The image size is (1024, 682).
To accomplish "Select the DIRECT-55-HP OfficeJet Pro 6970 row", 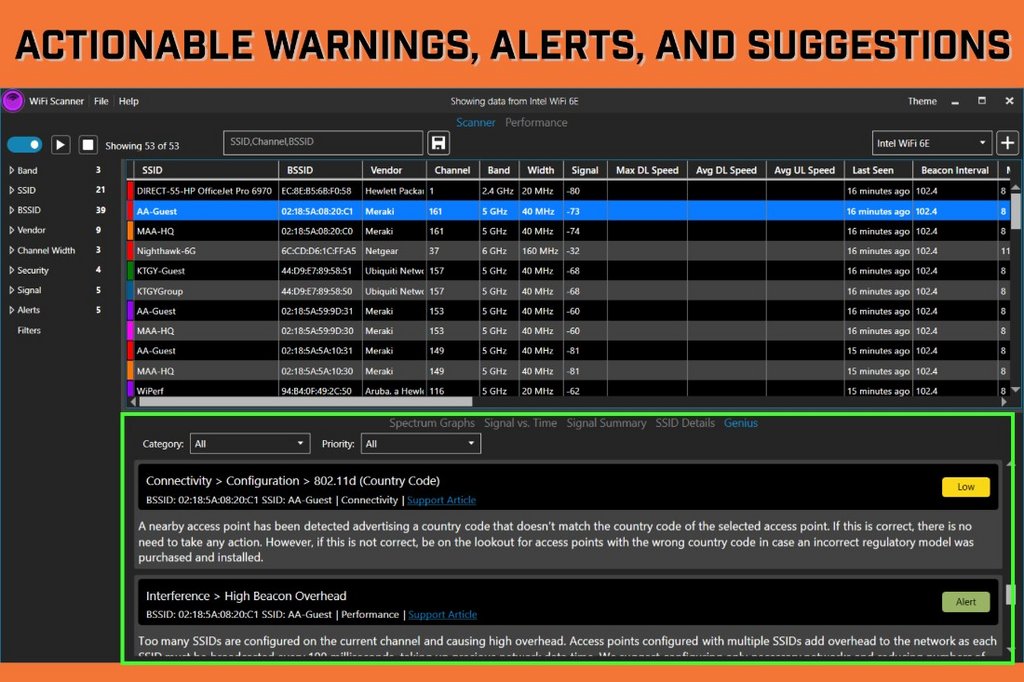I will point(568,191).
